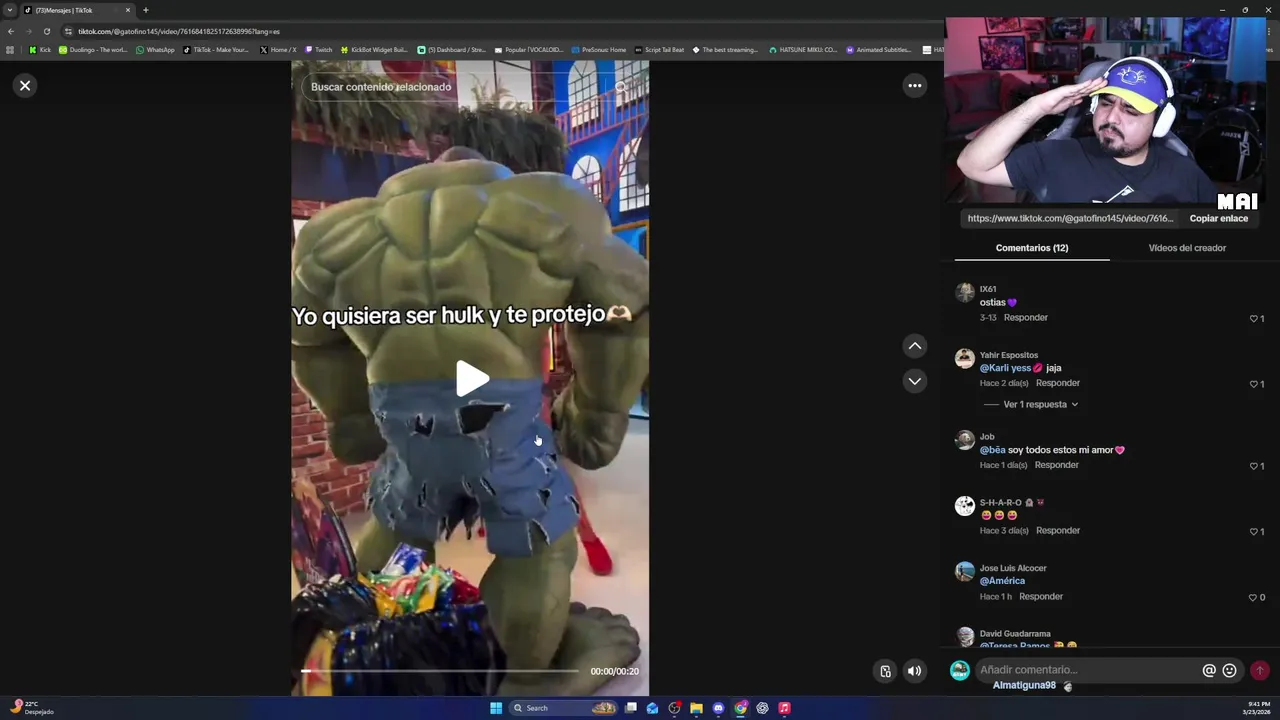This screenshot has height=720, width=1280.
Task: Click the video progress bar
Action: [x=440, y=671]
